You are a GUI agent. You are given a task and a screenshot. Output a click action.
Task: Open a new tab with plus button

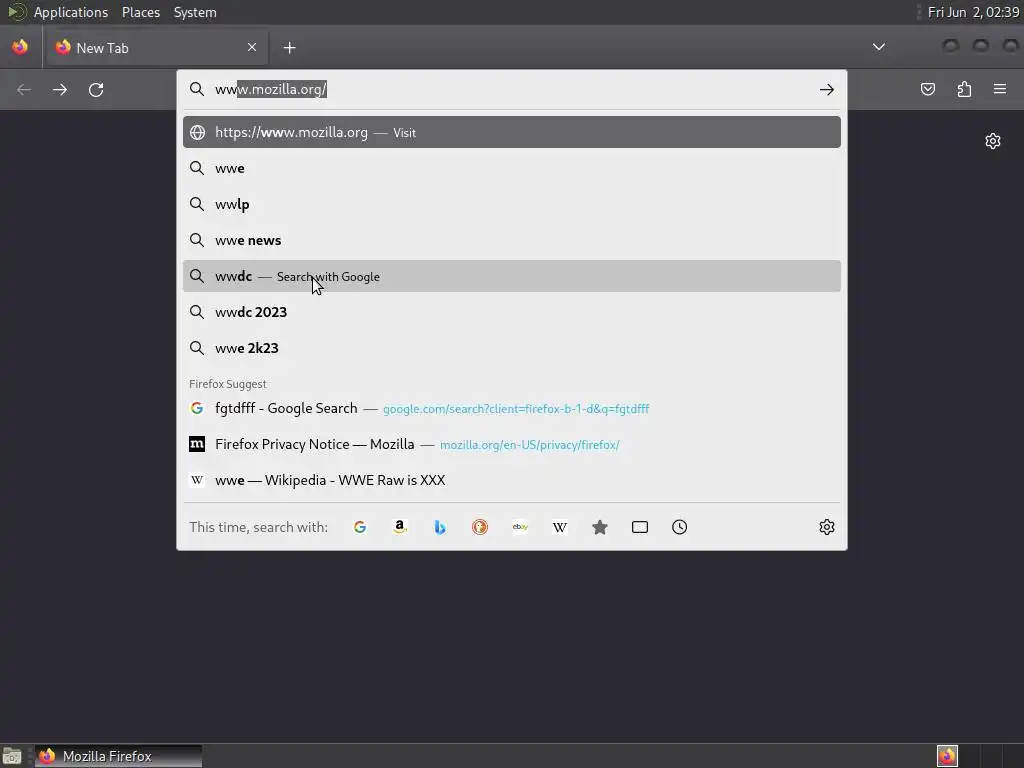(289, 48)
